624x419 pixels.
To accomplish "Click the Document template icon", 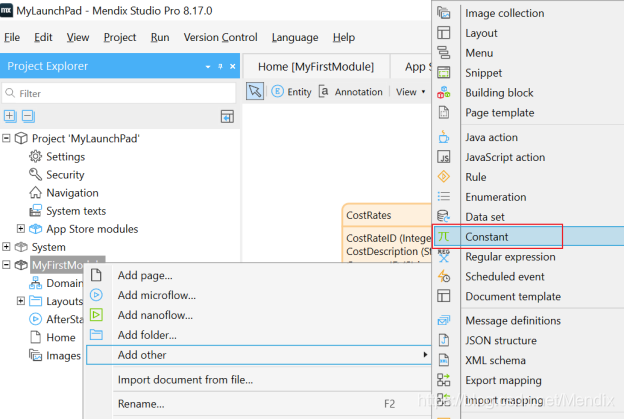I will [x=444, y=296].
